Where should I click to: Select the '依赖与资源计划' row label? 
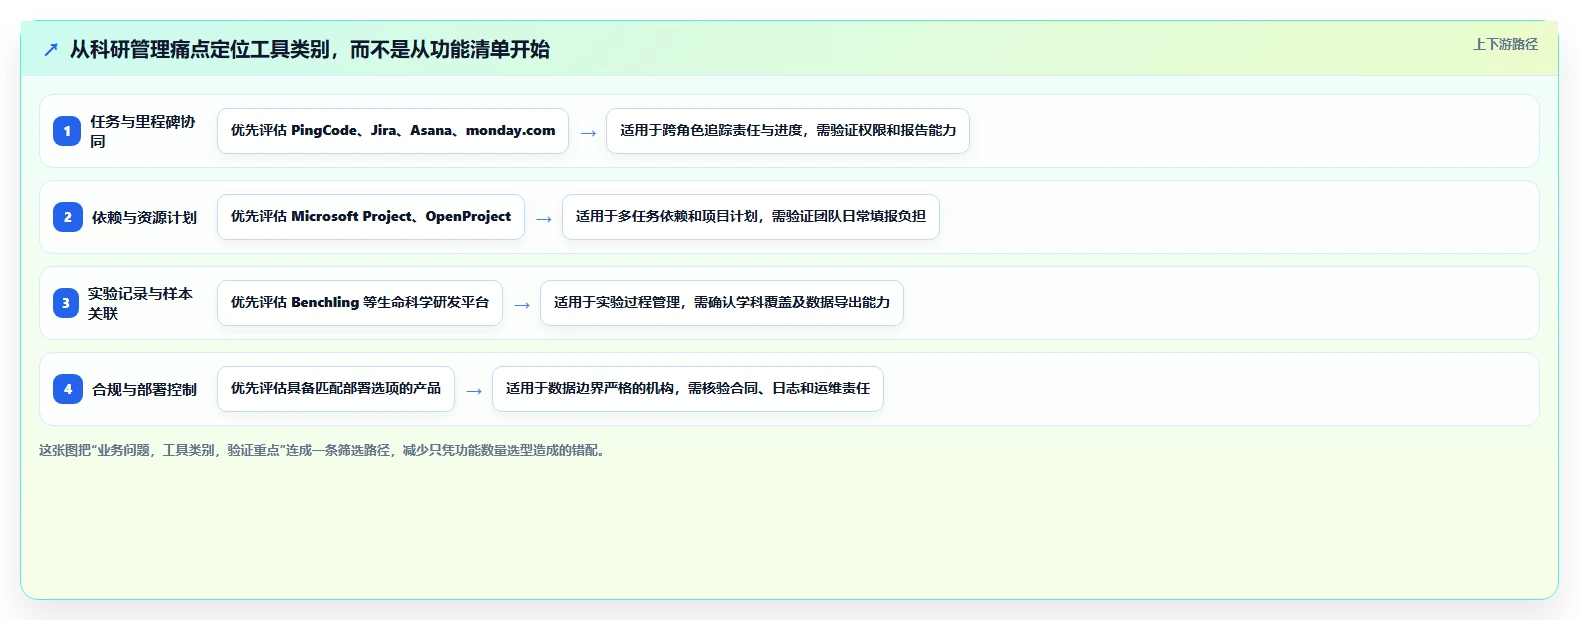coord(144,217)
